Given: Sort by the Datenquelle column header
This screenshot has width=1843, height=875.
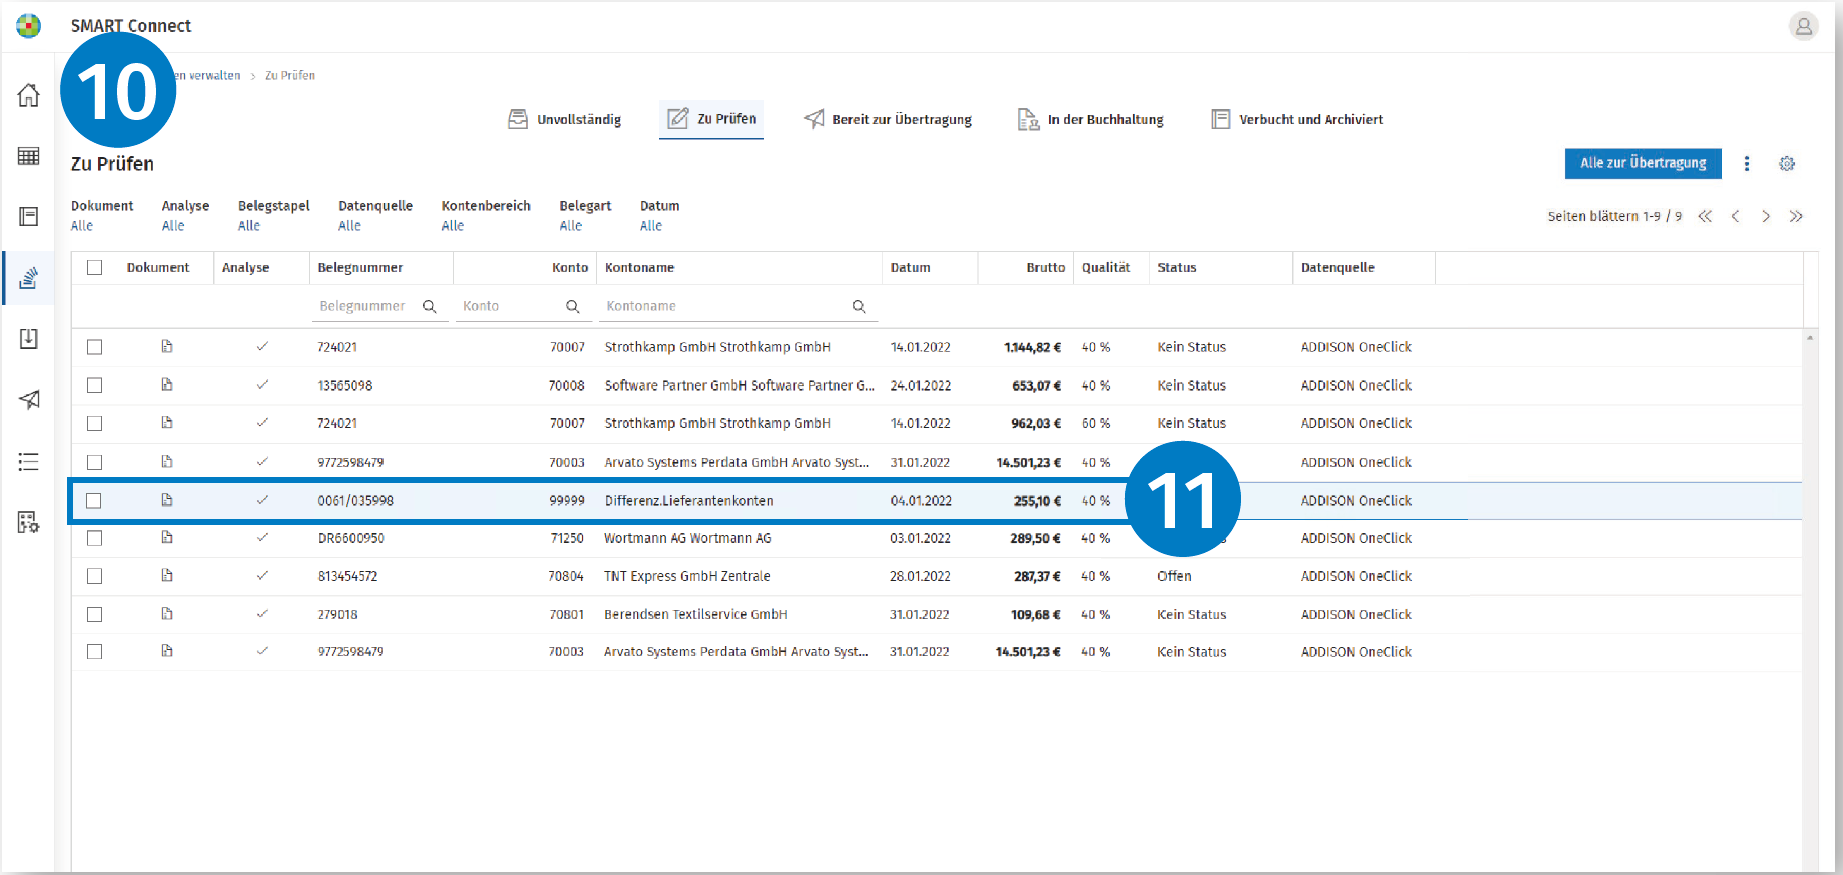Looking at the screenshot, I should 1338,268.
